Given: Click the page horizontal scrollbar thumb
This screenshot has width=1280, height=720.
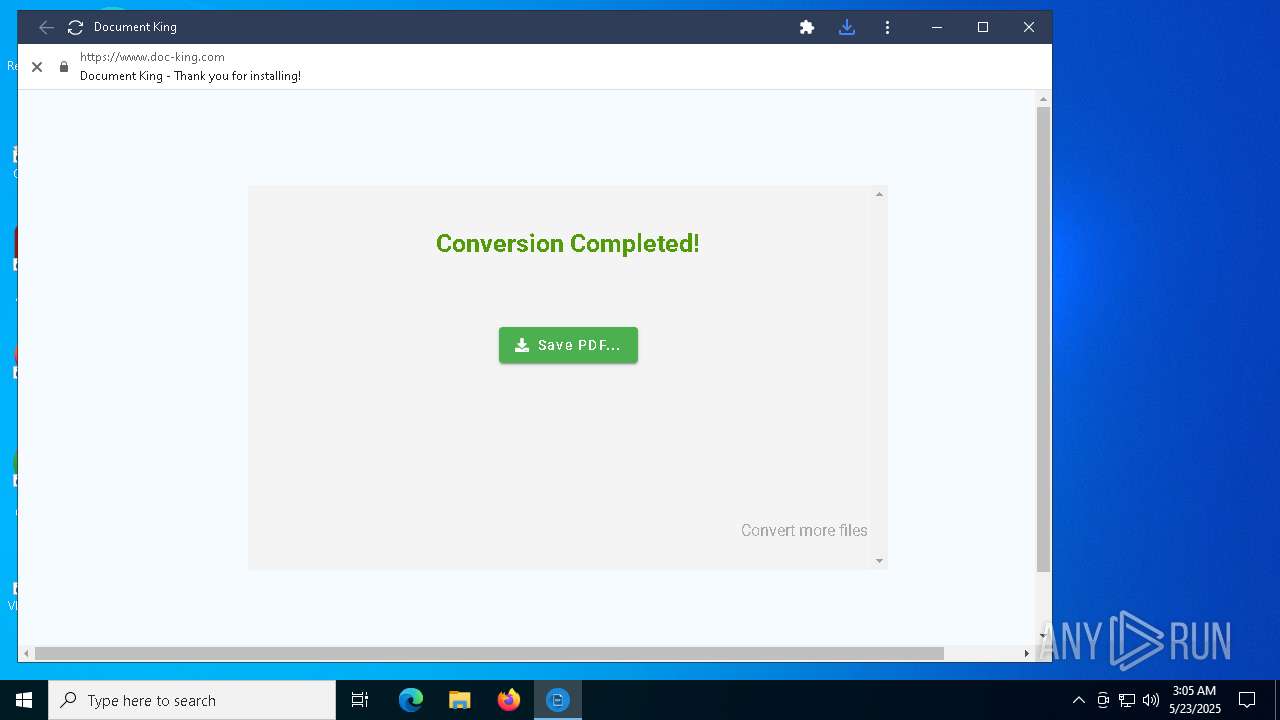Looking at the screenshot, I should click(489, 653).
